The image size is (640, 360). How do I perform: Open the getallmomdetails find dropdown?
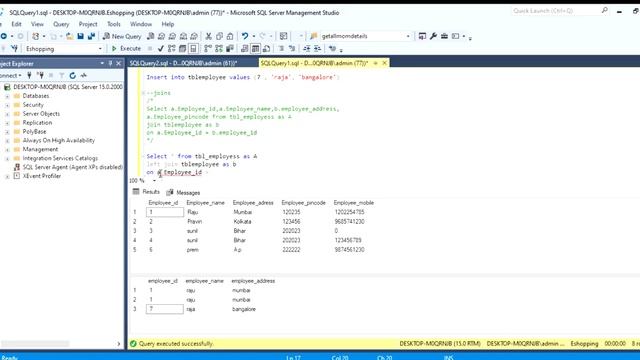point(408,36)
